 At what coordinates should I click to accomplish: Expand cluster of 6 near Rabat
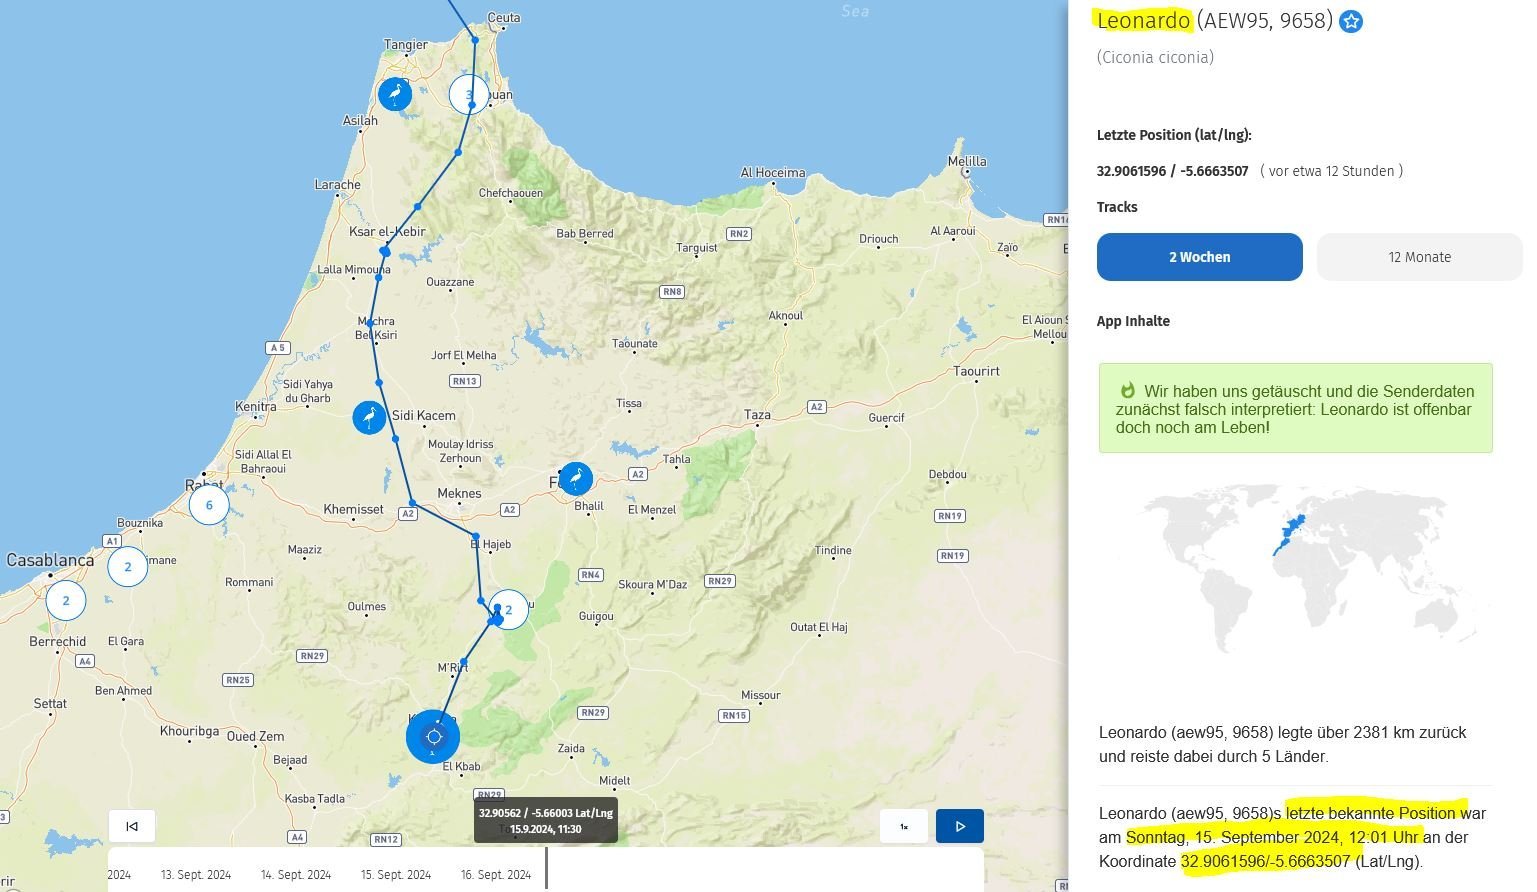pos(209,505)
